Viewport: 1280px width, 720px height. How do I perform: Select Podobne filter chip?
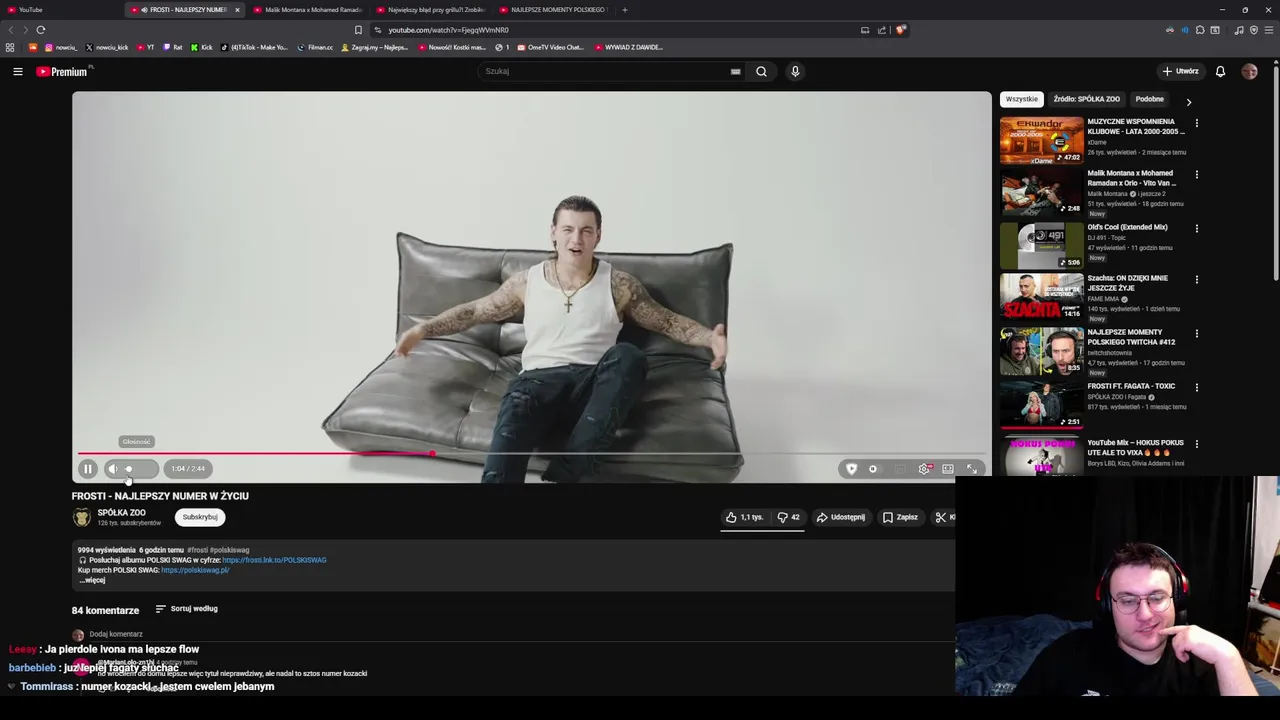[1149, 99]
